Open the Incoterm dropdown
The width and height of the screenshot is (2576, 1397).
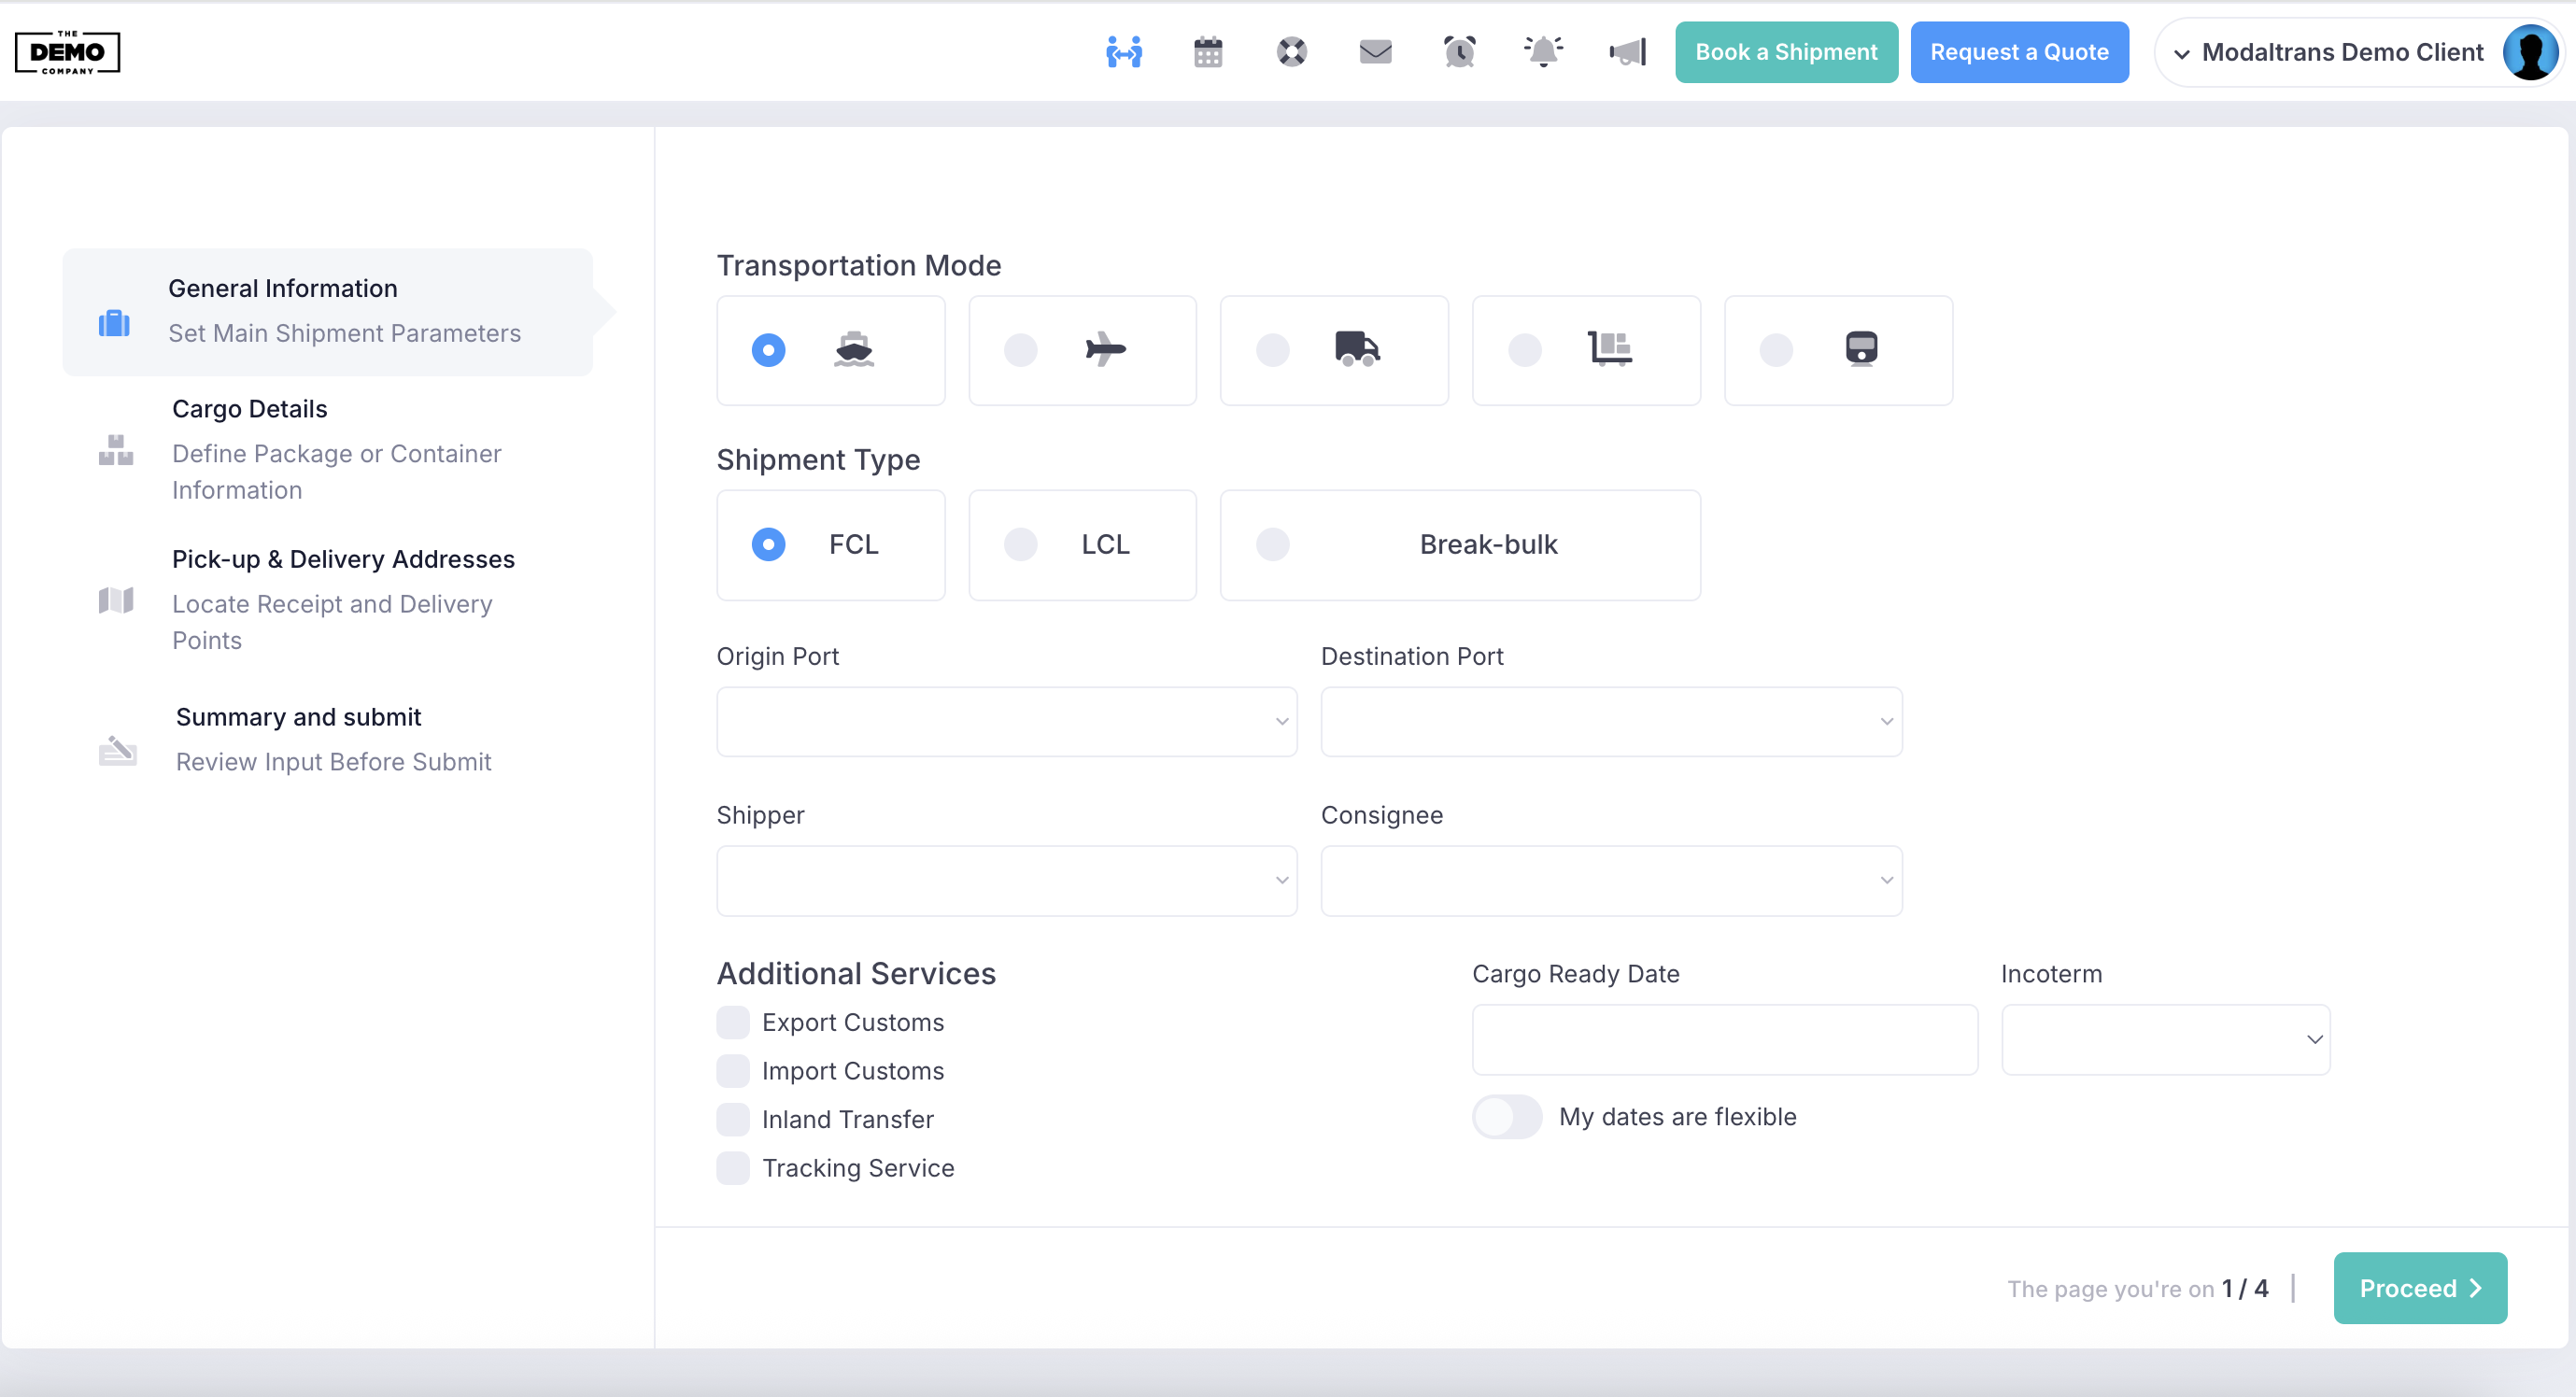(2165, 1039)
